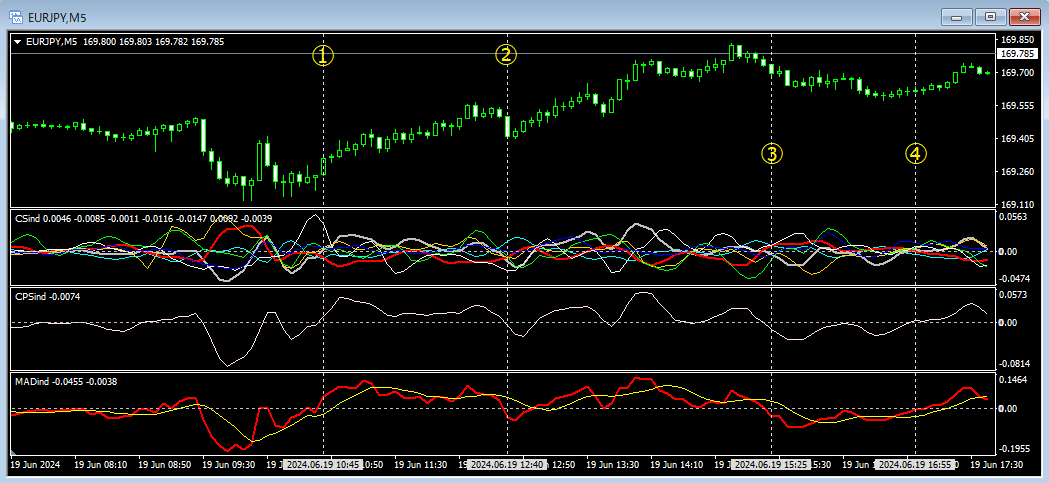
Task: Click the 19 Jun 14:10 time axis label
Action: click(677, 464)
